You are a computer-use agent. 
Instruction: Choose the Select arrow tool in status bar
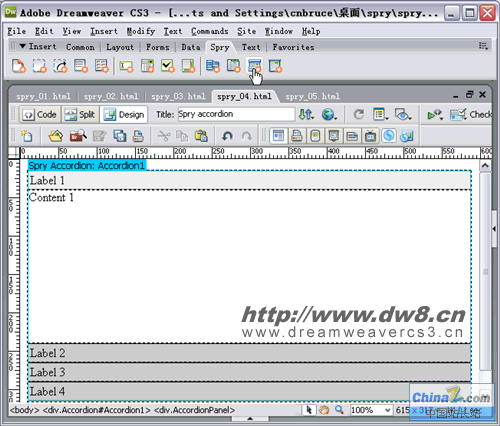point(309,410)
